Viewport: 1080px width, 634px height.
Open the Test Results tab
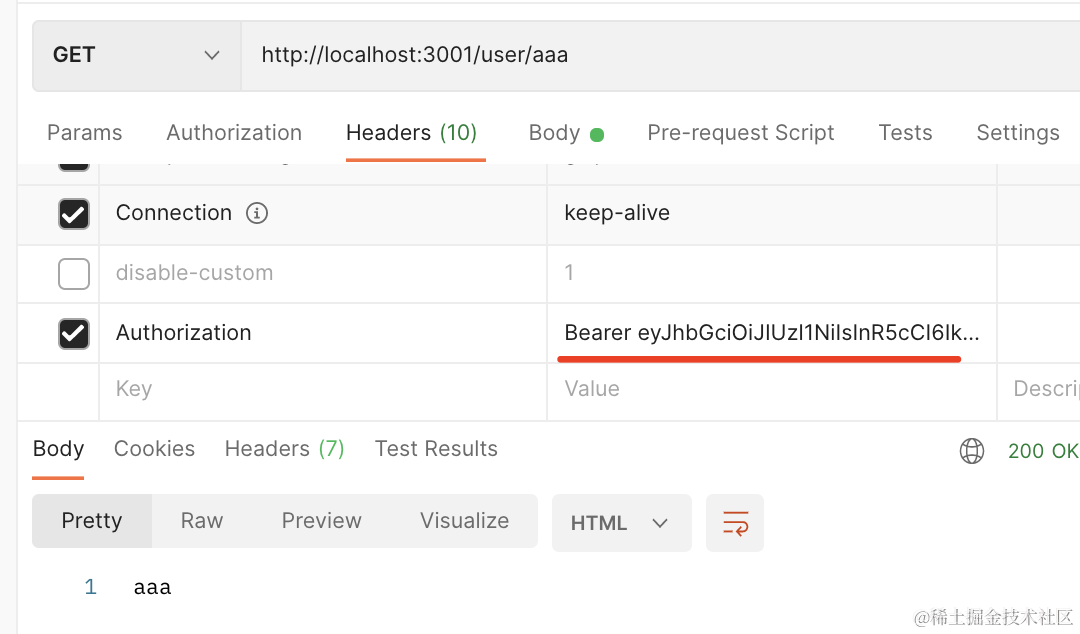[x=436, y=449]
